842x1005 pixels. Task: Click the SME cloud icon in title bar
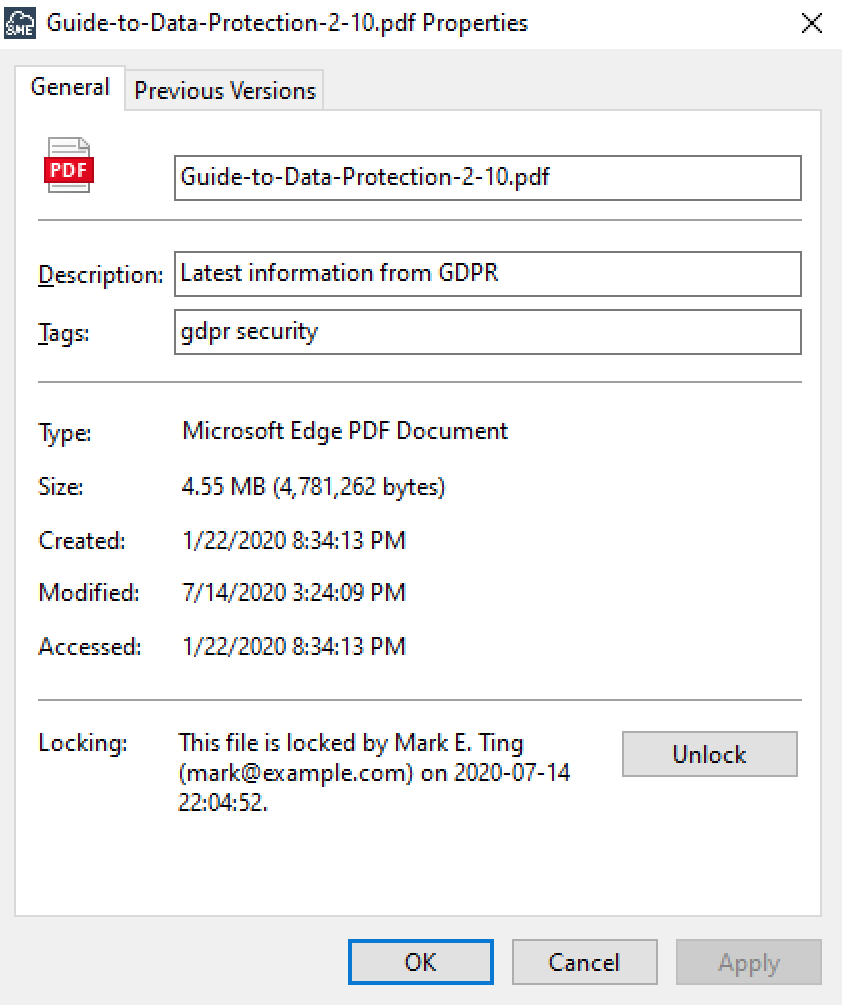tap(20, 23)
